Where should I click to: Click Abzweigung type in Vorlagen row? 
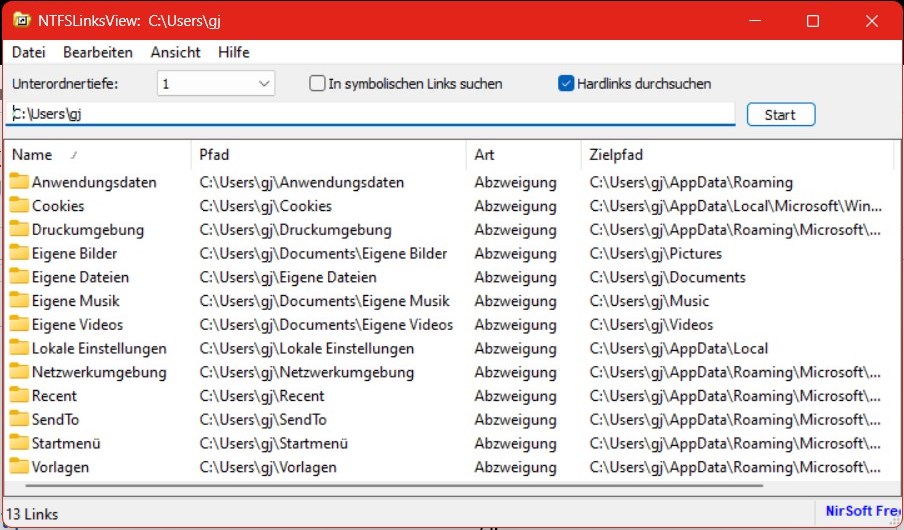tap(515, 467)
